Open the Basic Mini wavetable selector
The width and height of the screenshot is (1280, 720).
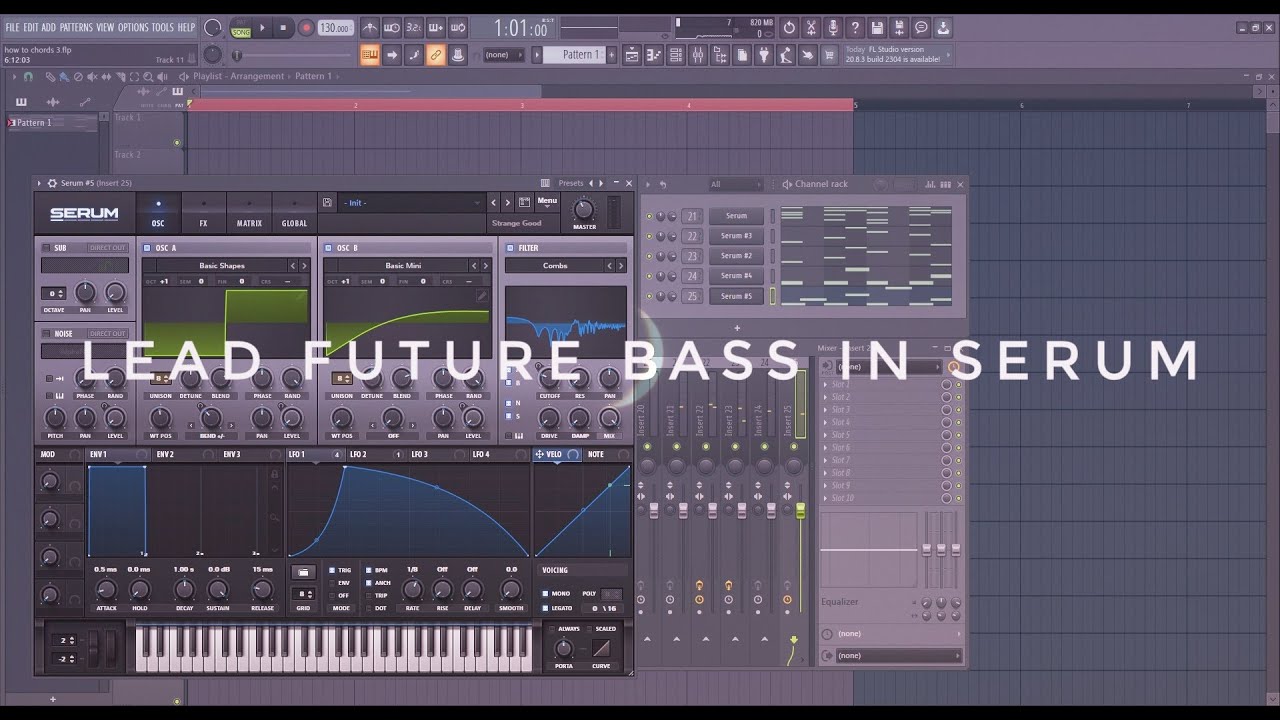[403, 266]
